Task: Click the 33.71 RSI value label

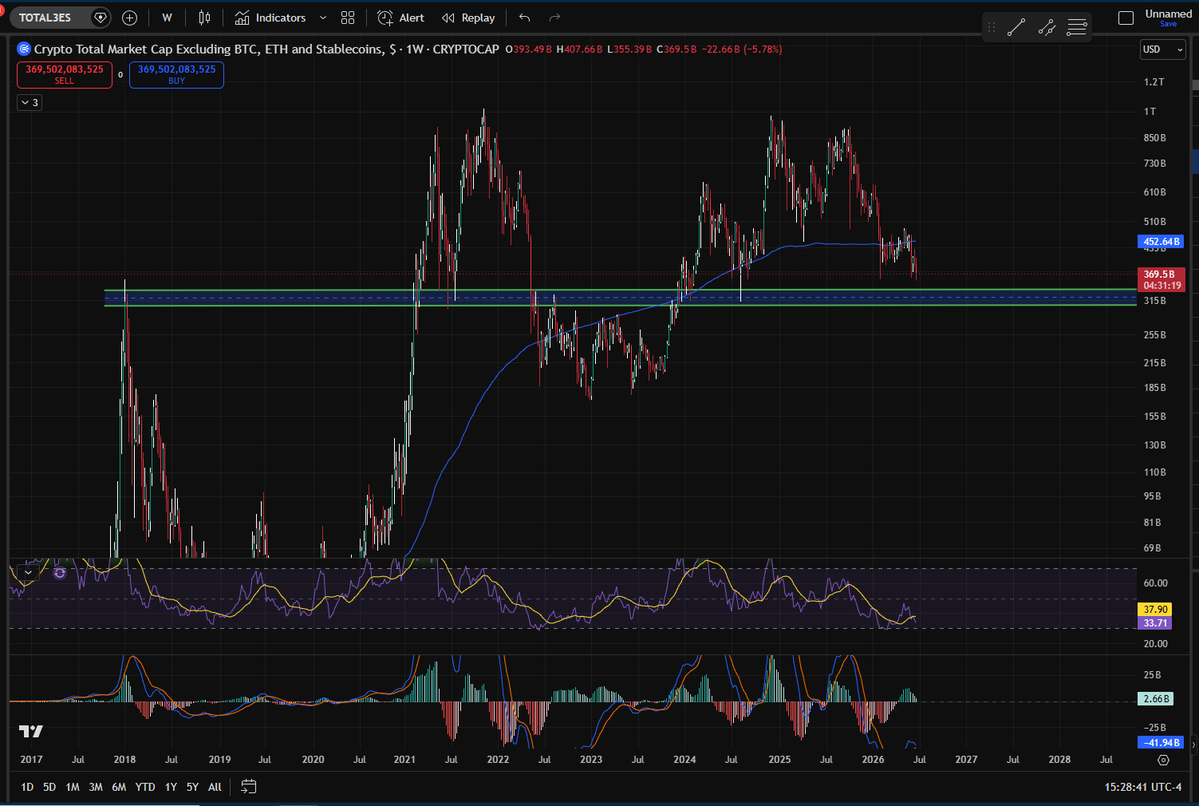Action: tap(1155, 622)
